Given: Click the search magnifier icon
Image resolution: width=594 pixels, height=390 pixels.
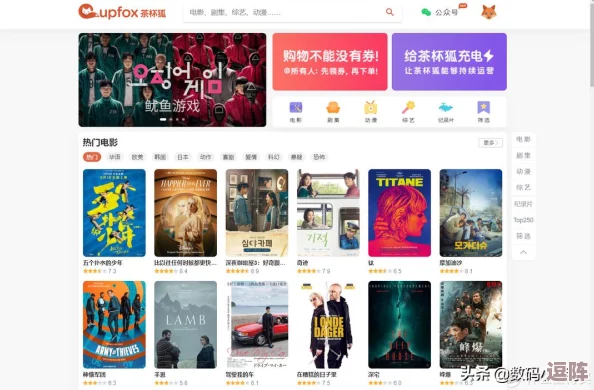Looking at the screenshot, I should click(x=389, y=12).
